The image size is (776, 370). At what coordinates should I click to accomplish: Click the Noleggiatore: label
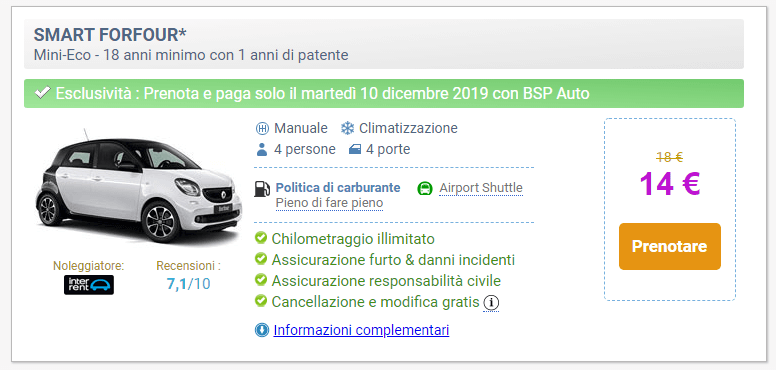coord(89,266)
